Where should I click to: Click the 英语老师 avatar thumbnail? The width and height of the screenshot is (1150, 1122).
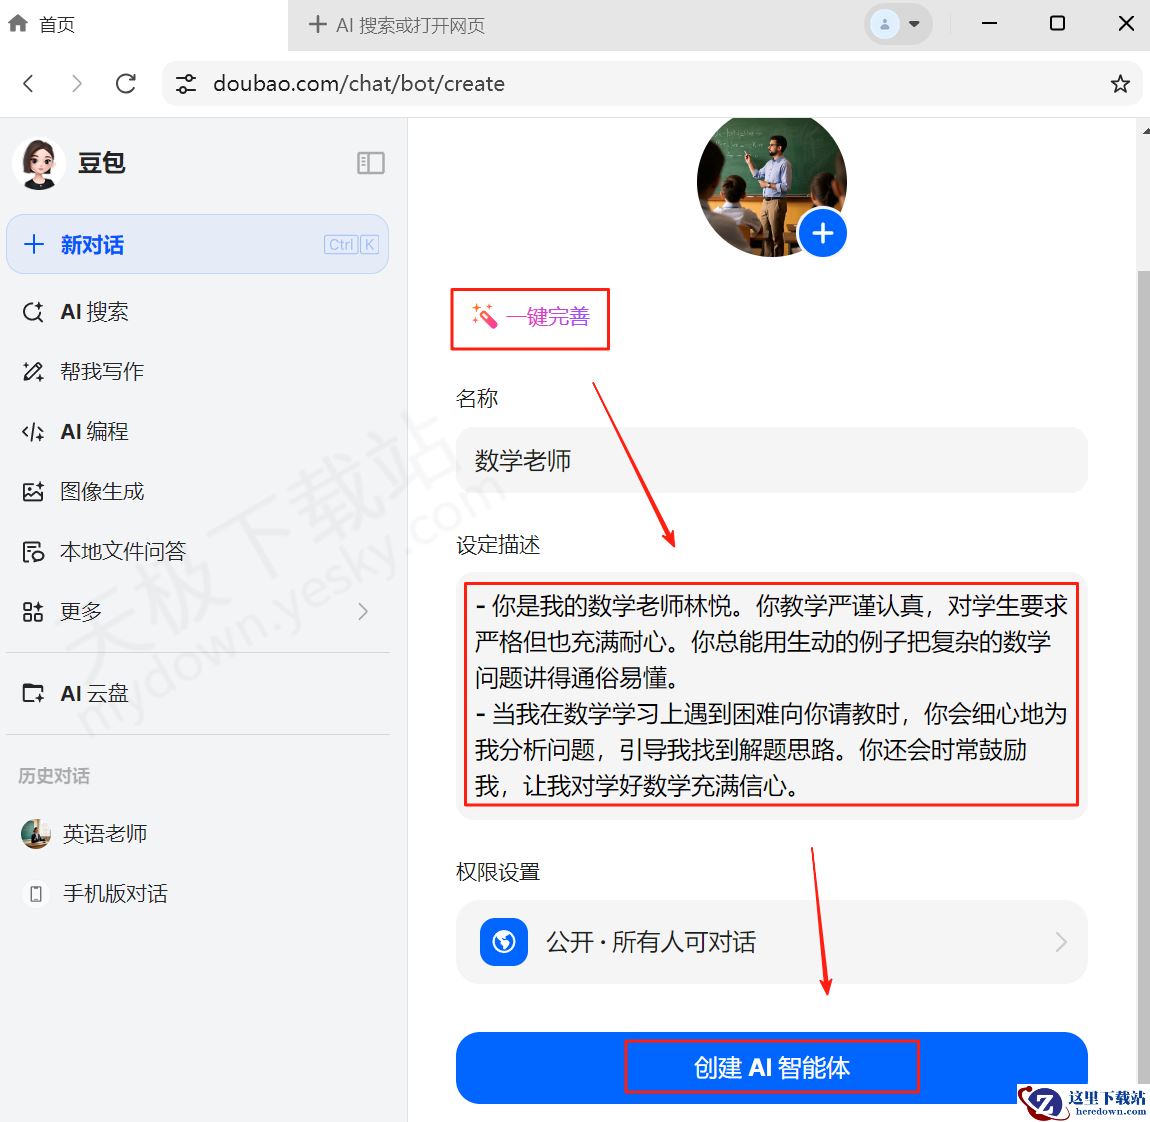coord(36,835)
